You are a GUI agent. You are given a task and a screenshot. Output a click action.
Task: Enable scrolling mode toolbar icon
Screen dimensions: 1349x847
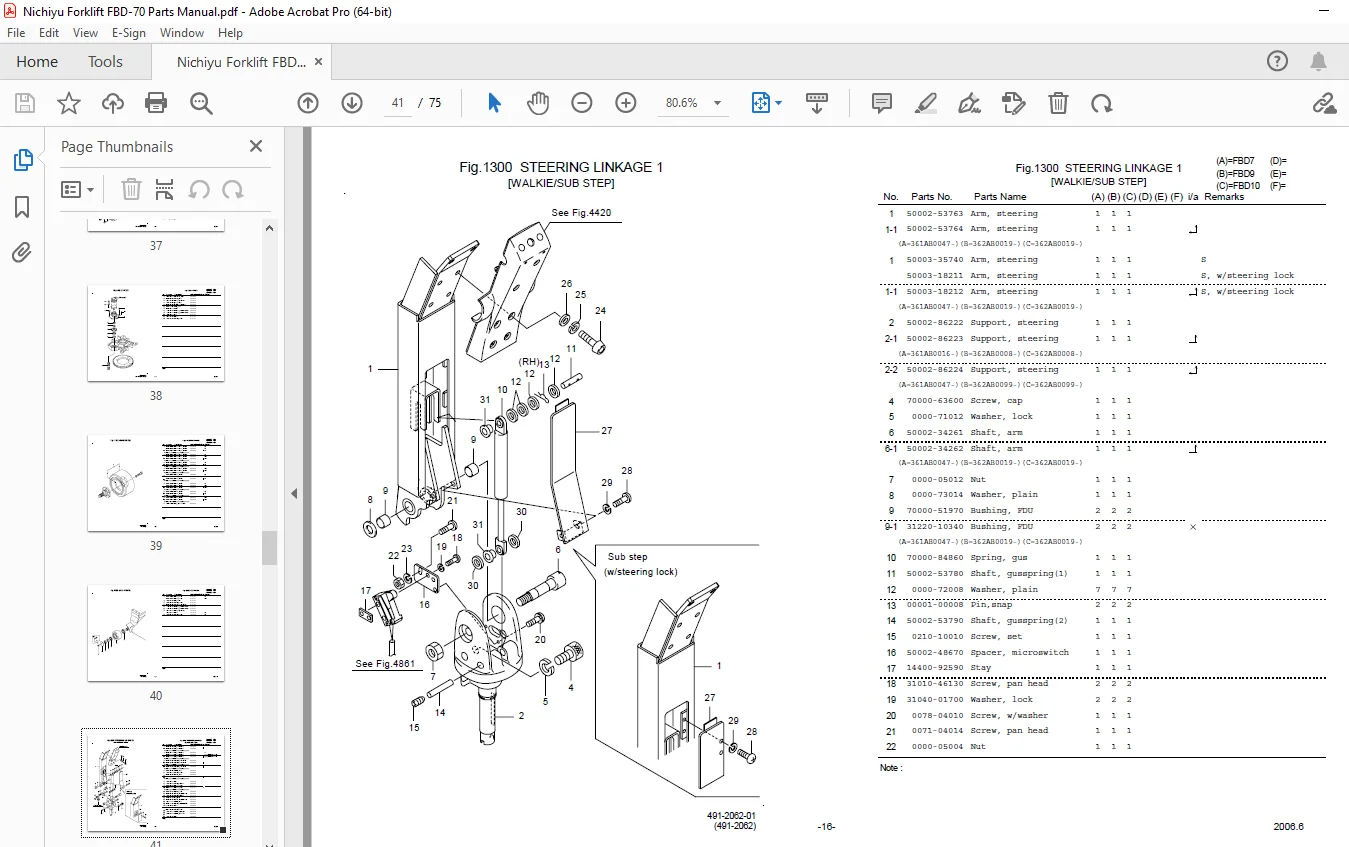tap(817, 103)
